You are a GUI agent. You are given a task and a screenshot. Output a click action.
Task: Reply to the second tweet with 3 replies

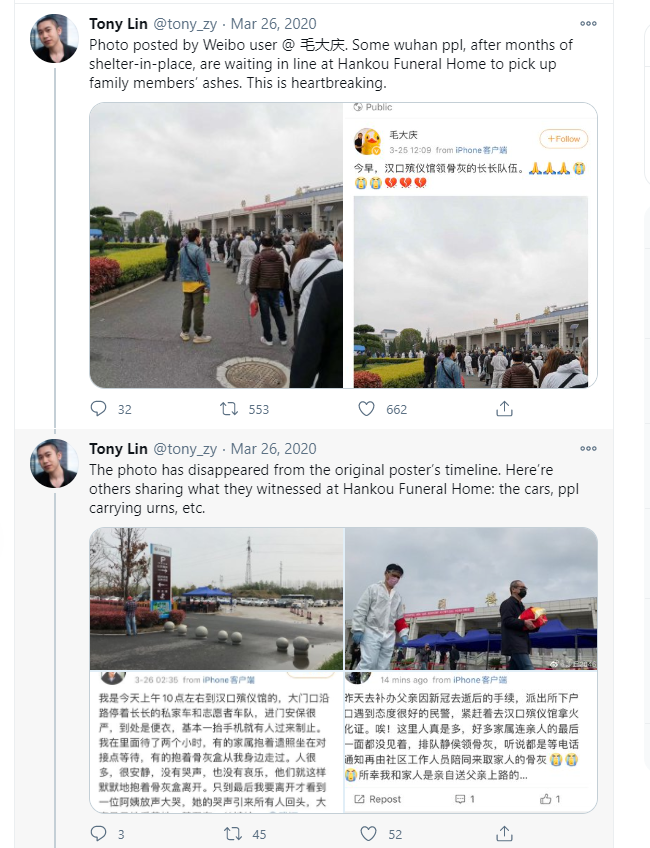[x=98, y=833]
